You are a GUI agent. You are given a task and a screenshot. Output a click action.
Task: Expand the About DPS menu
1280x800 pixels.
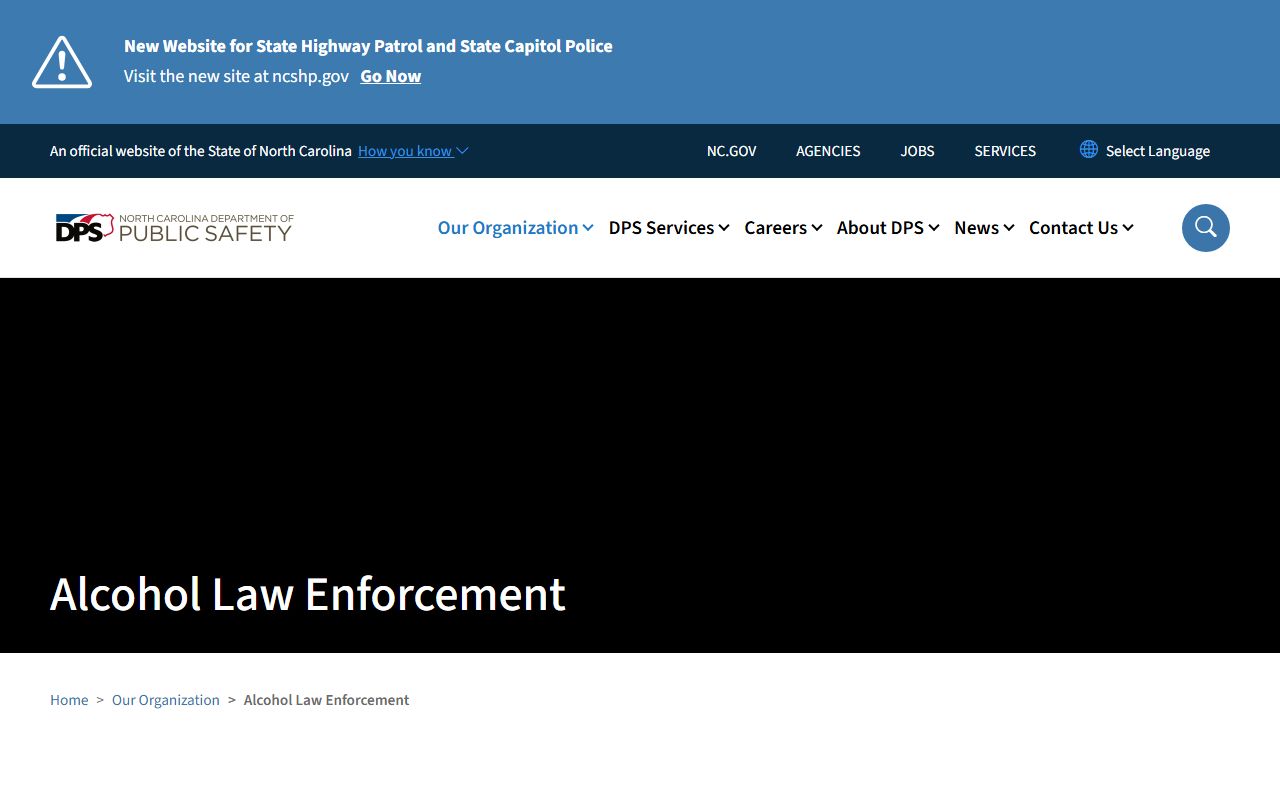point(888,228)
